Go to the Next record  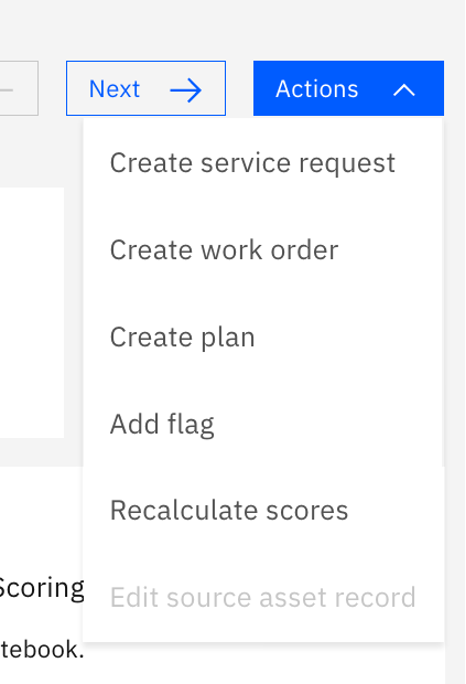[x=146, y=88]
